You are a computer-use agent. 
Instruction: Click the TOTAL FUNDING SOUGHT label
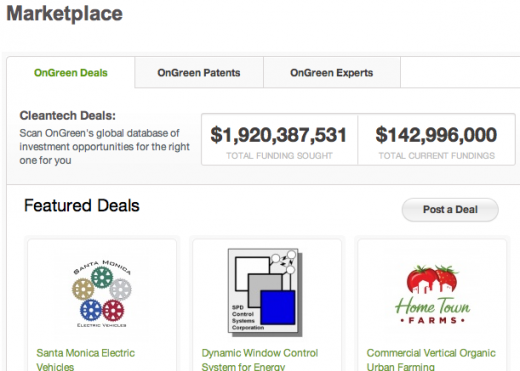pos(279,156)
